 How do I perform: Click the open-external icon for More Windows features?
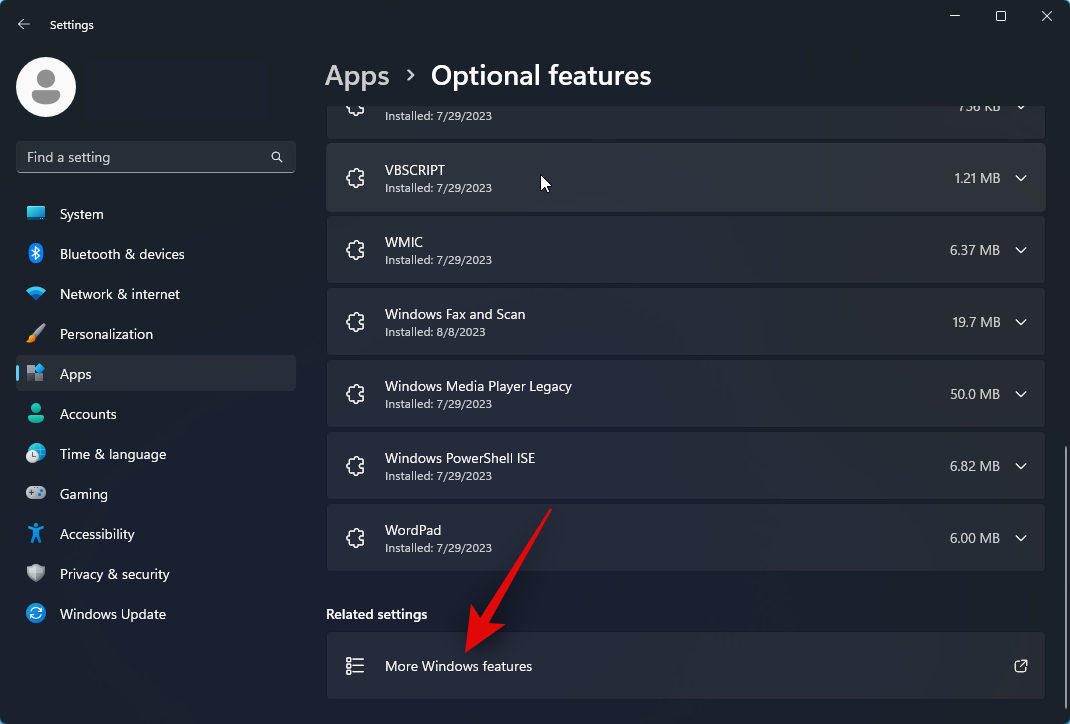(x=1021, y=666)
